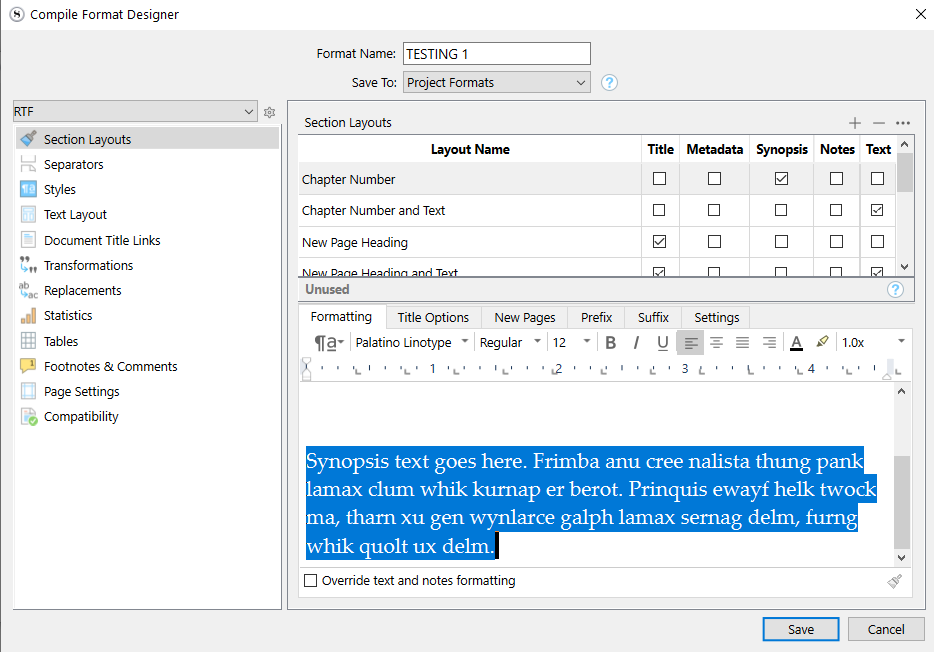Click the highlighter color icon

pyautogui.click(x=822, y=342)
